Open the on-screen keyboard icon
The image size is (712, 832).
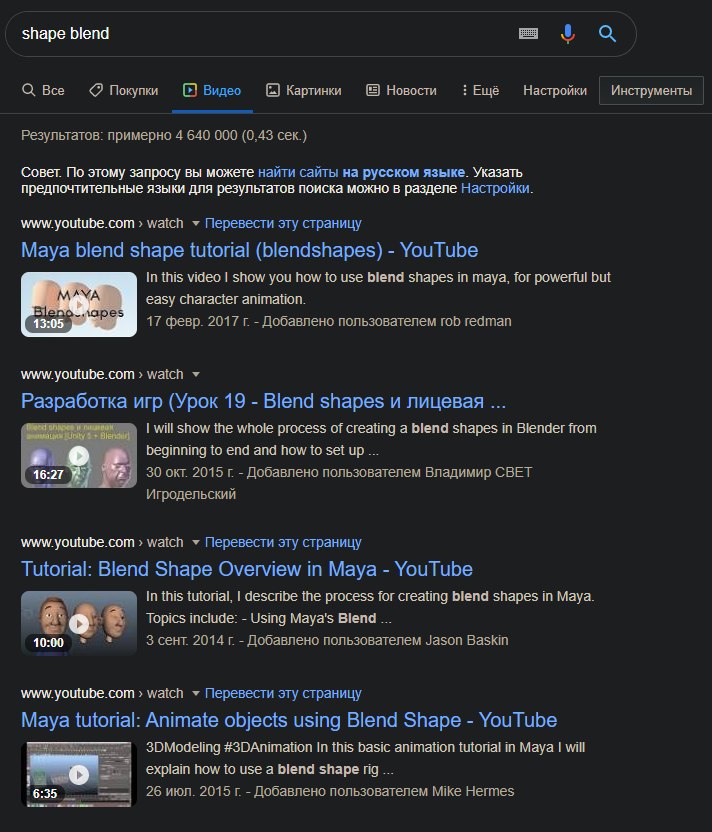(x=528, y=34)
